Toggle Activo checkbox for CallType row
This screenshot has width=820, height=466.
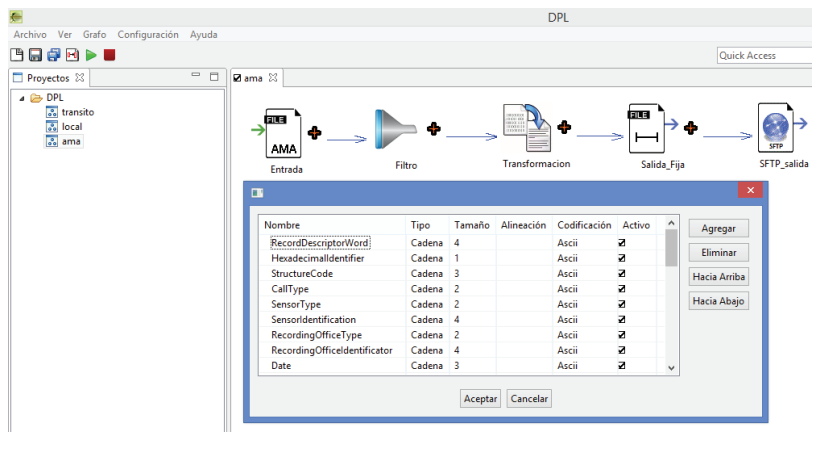coord(622,289)
